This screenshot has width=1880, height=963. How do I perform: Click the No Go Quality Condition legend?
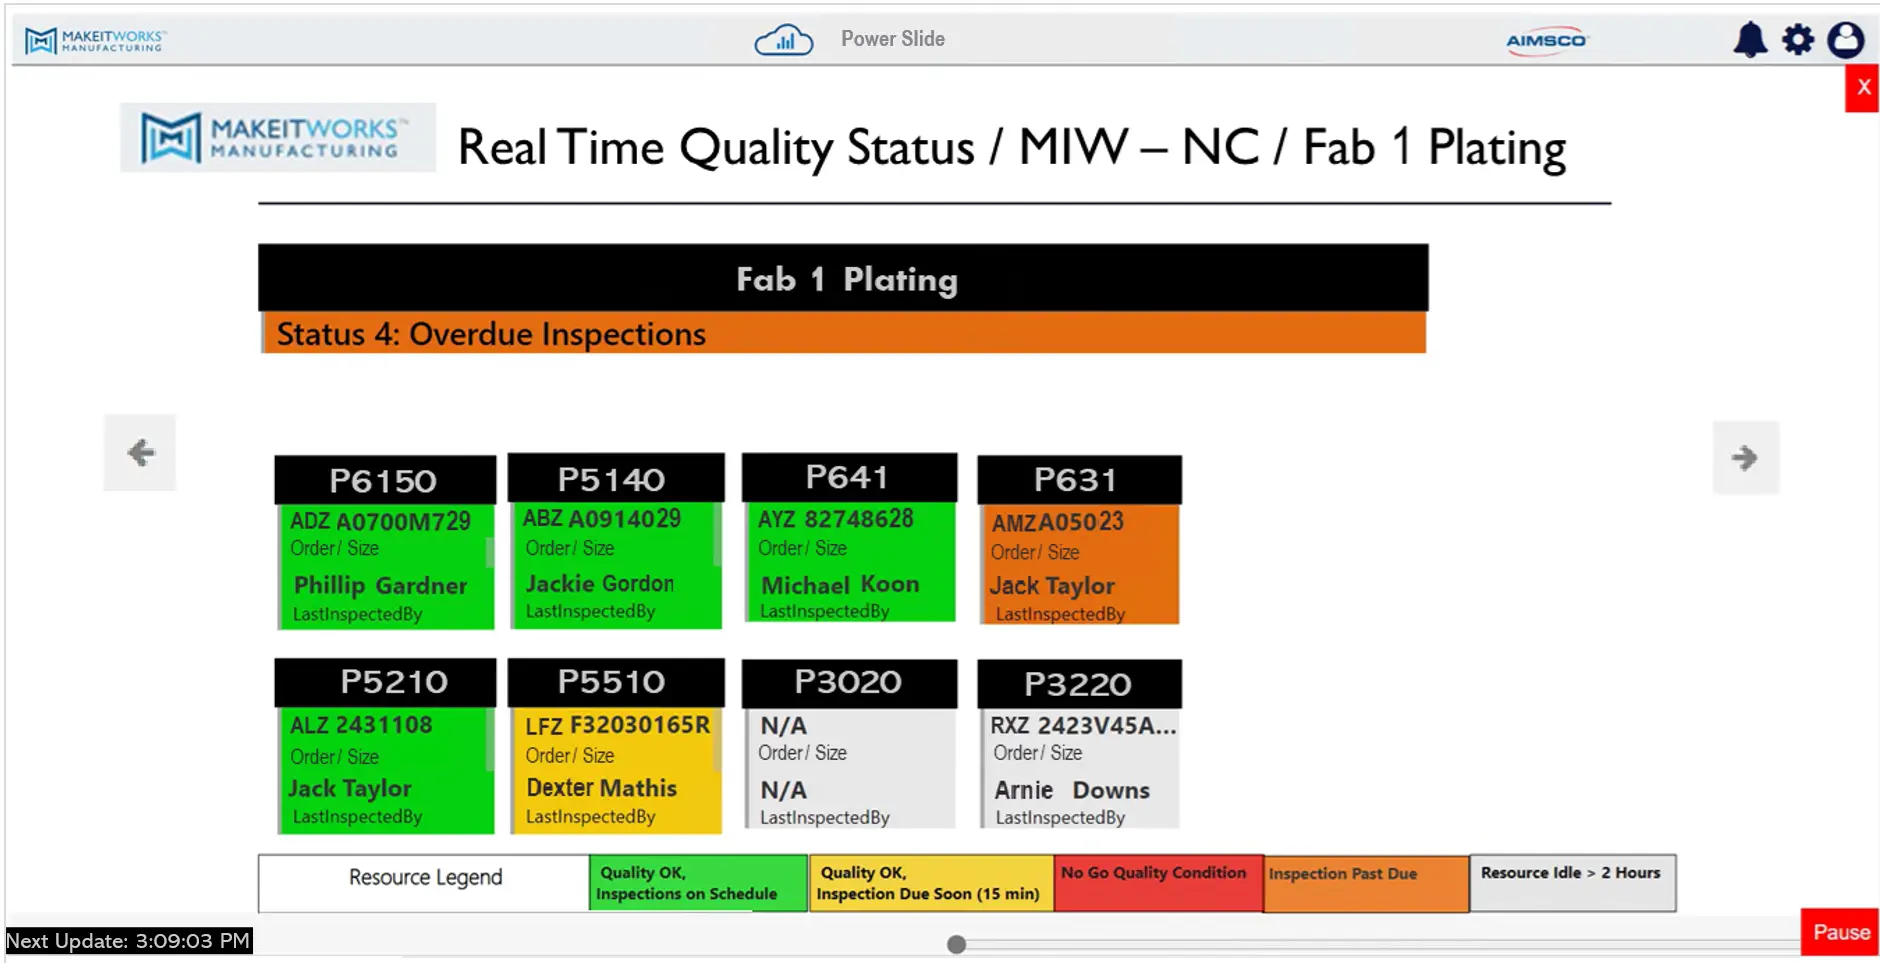coord(1158,883)
